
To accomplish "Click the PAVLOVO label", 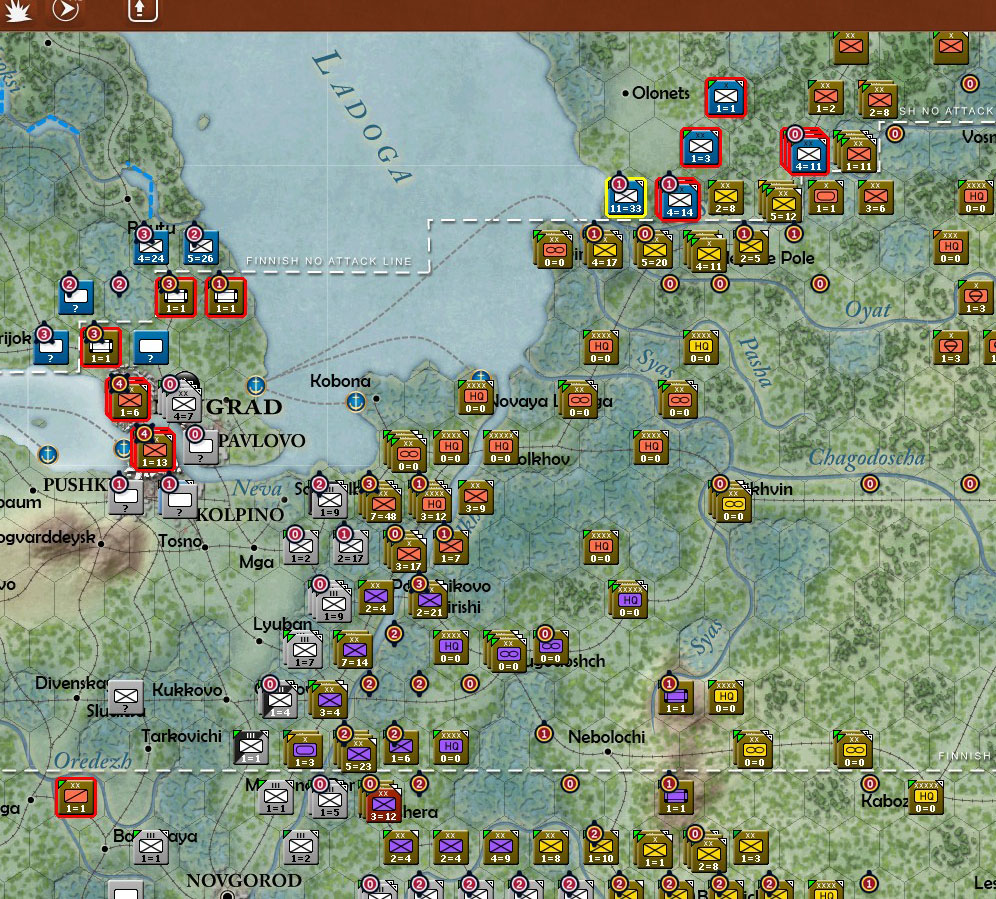I will (x=261, y=441).
